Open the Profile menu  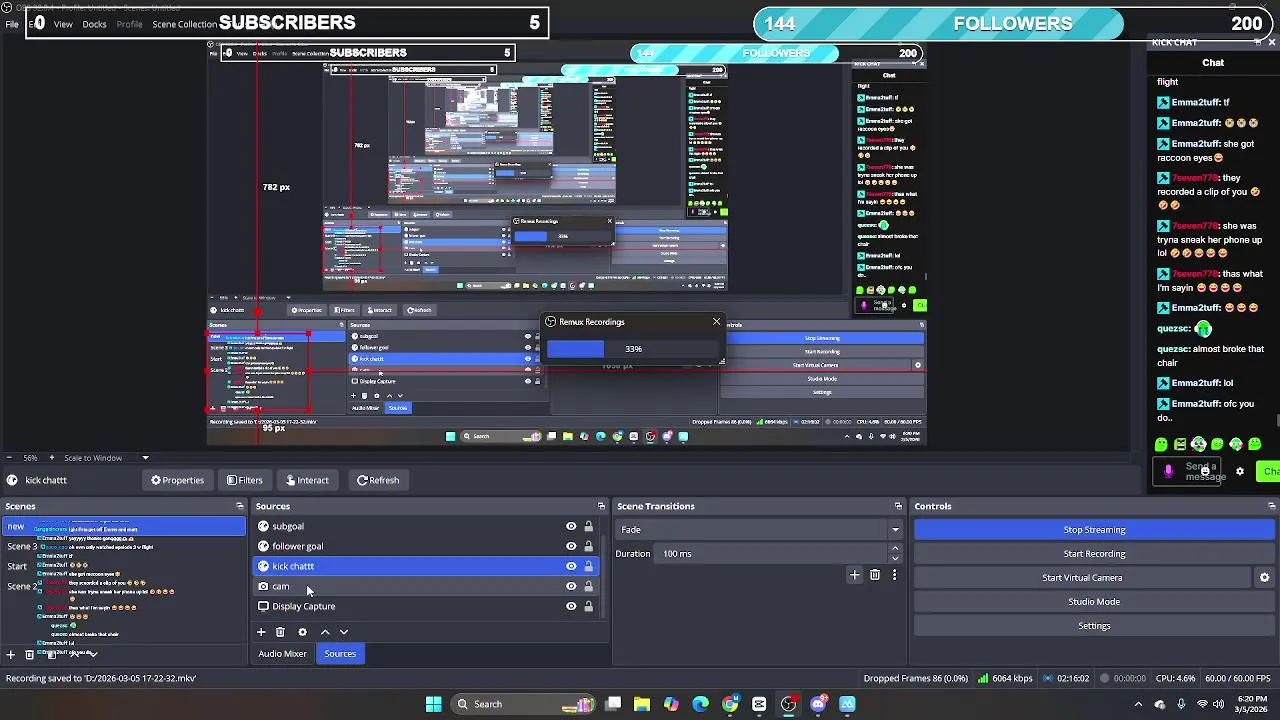pyautogui.click(x=129, y=24)
